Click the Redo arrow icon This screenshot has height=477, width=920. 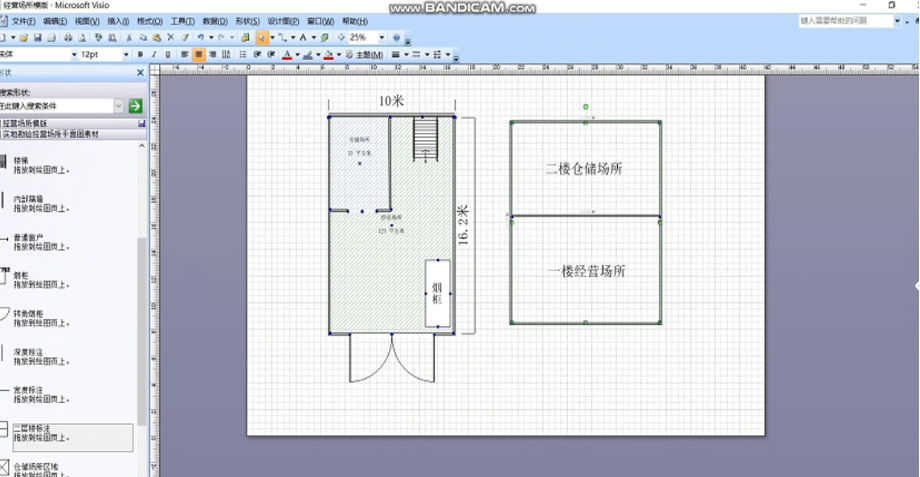point(222,38)
